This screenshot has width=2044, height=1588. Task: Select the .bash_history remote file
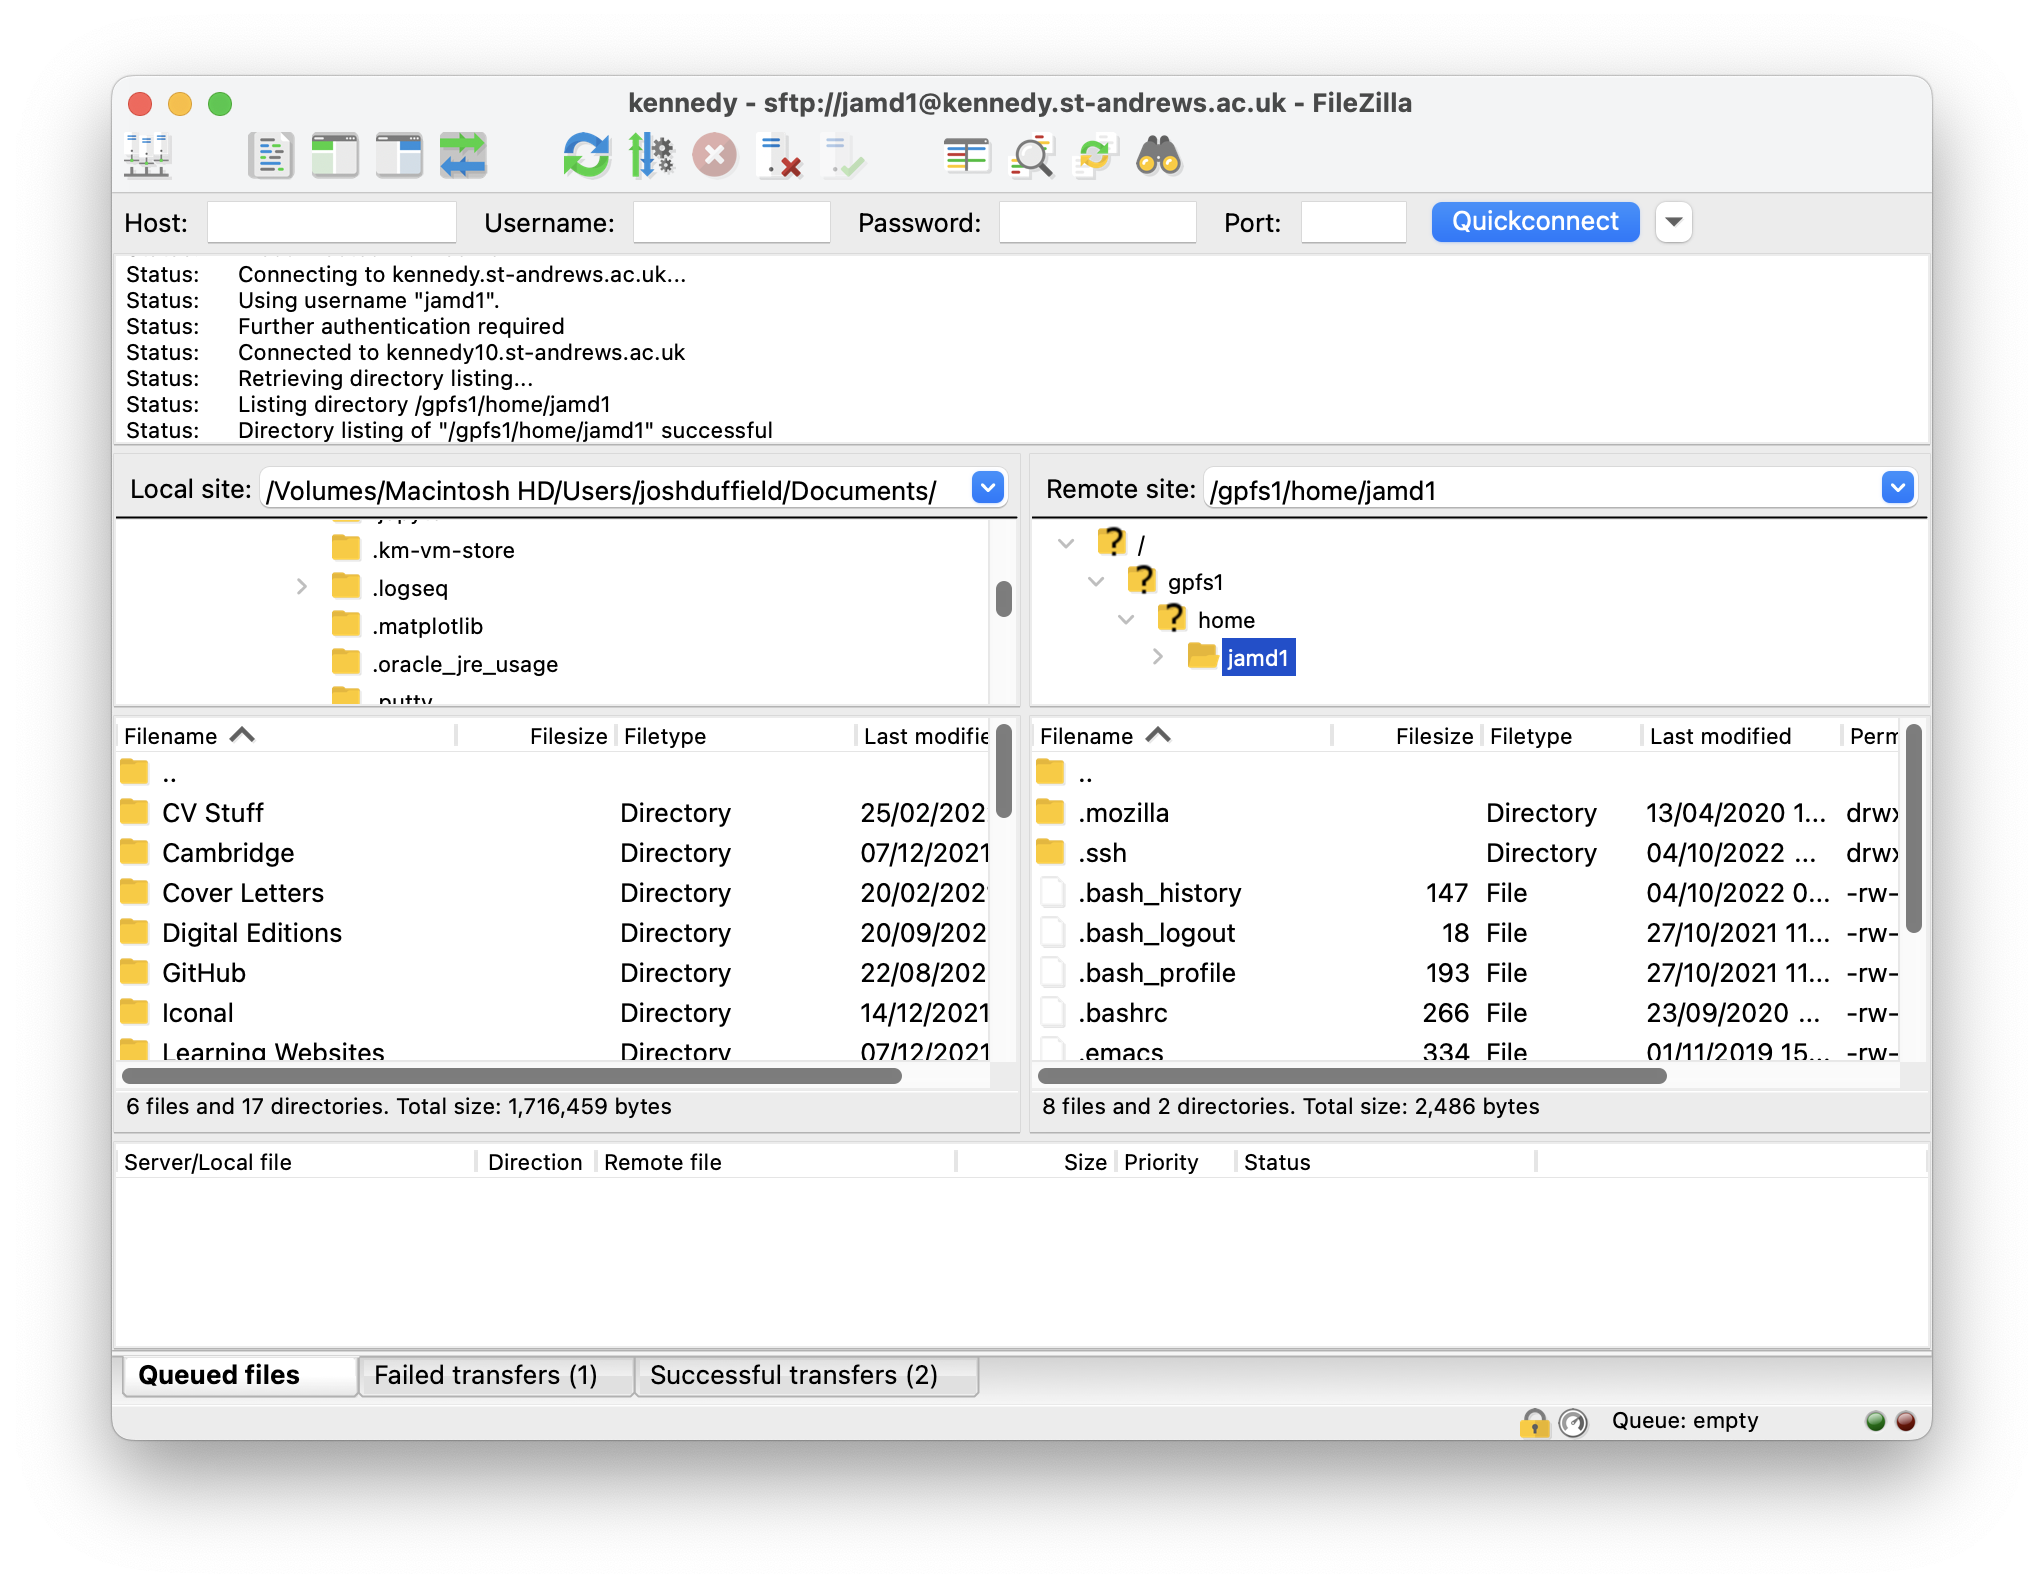1467,893
